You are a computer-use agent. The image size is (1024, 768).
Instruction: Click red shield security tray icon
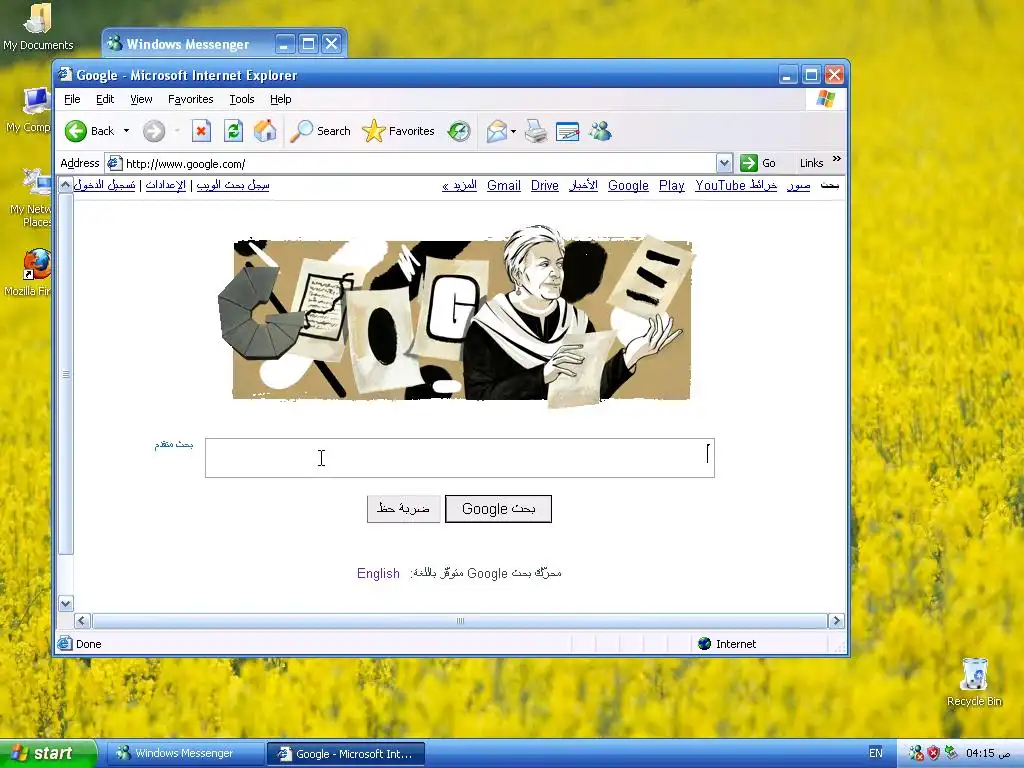[934, 754]
